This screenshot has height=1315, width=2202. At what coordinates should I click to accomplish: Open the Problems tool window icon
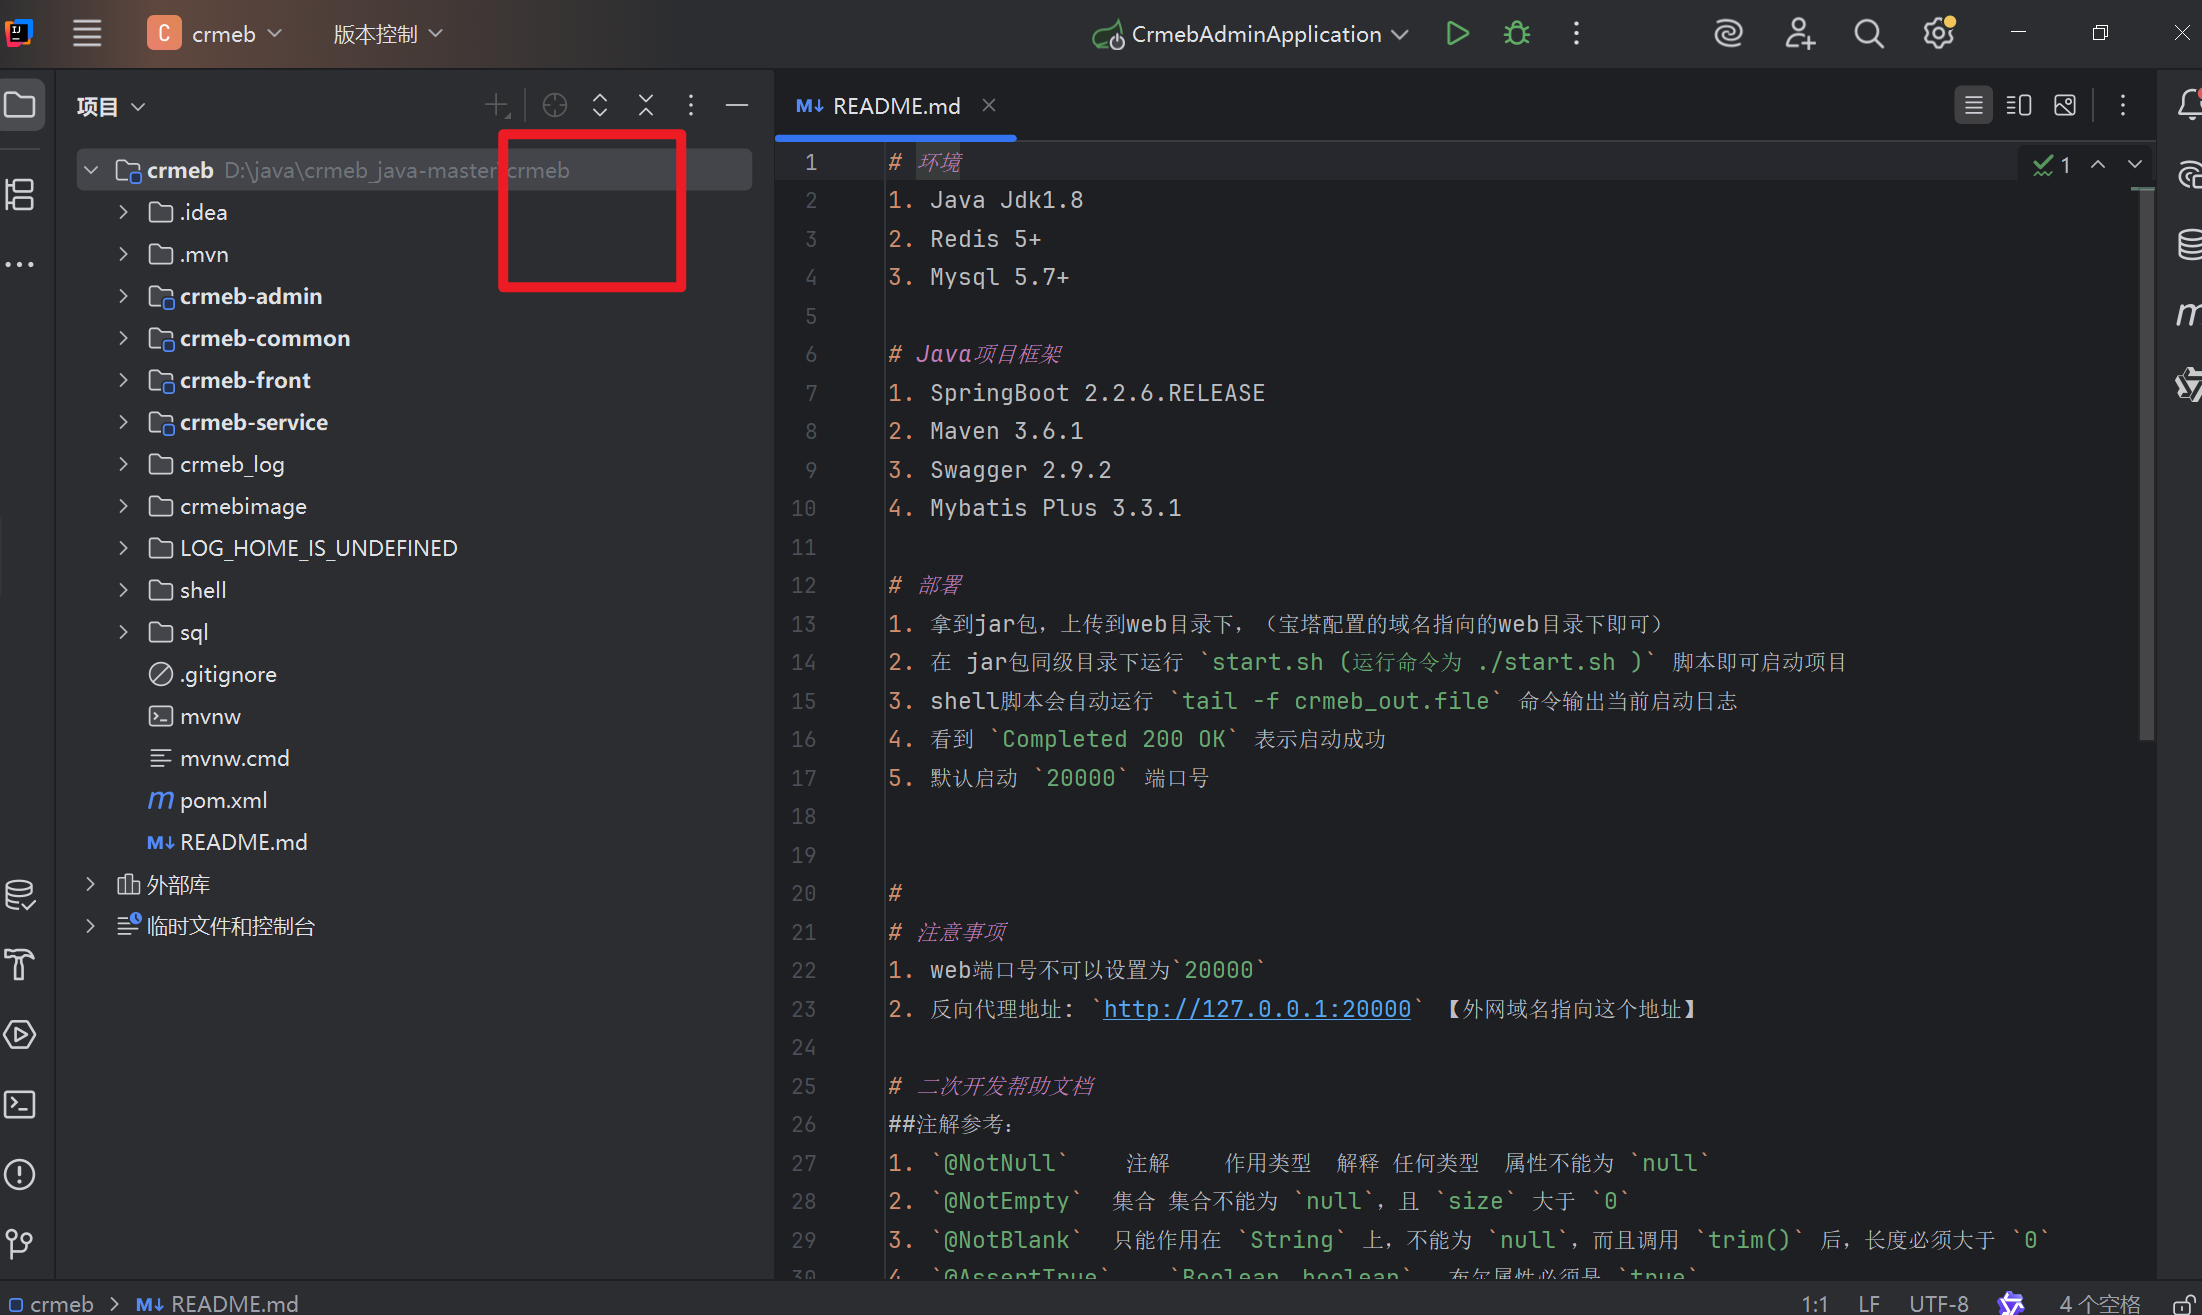point(20,1174)
